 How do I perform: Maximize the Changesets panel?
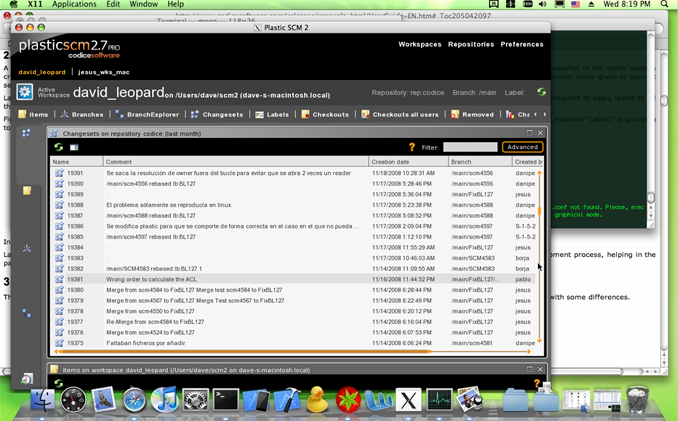click(529, 133)
